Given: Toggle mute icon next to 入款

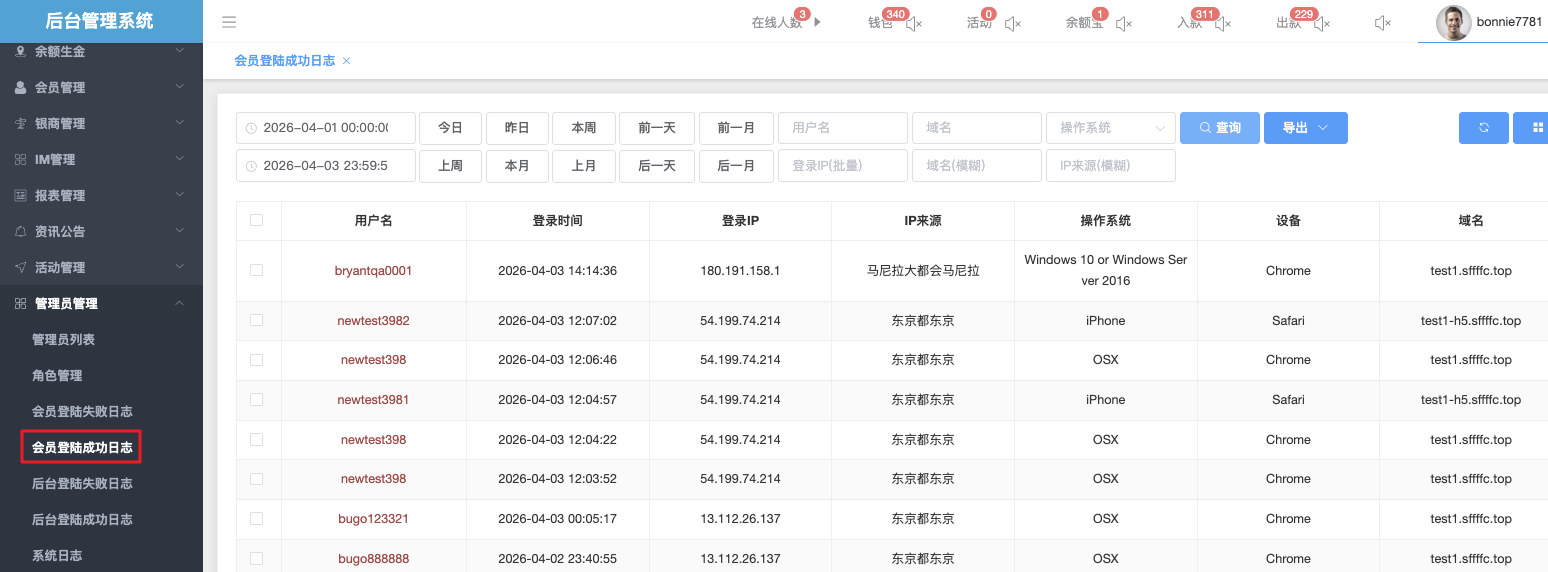Looking at the screenshot, I should click(x=1222, y=23).
